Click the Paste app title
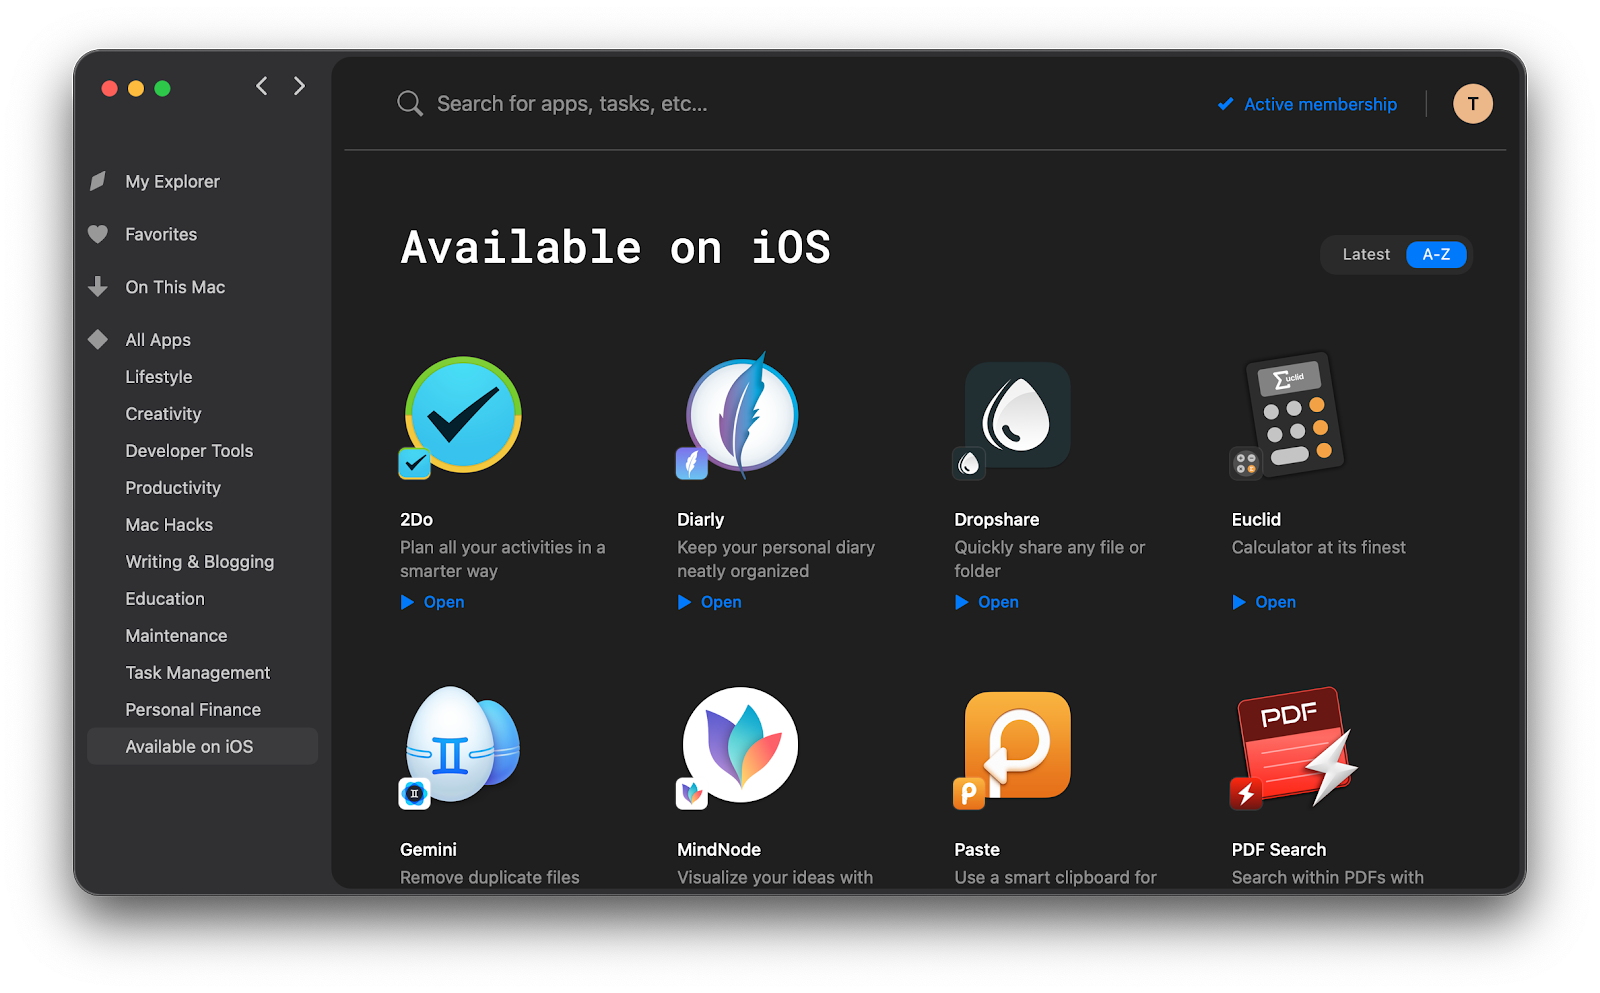 coord(977,850)
